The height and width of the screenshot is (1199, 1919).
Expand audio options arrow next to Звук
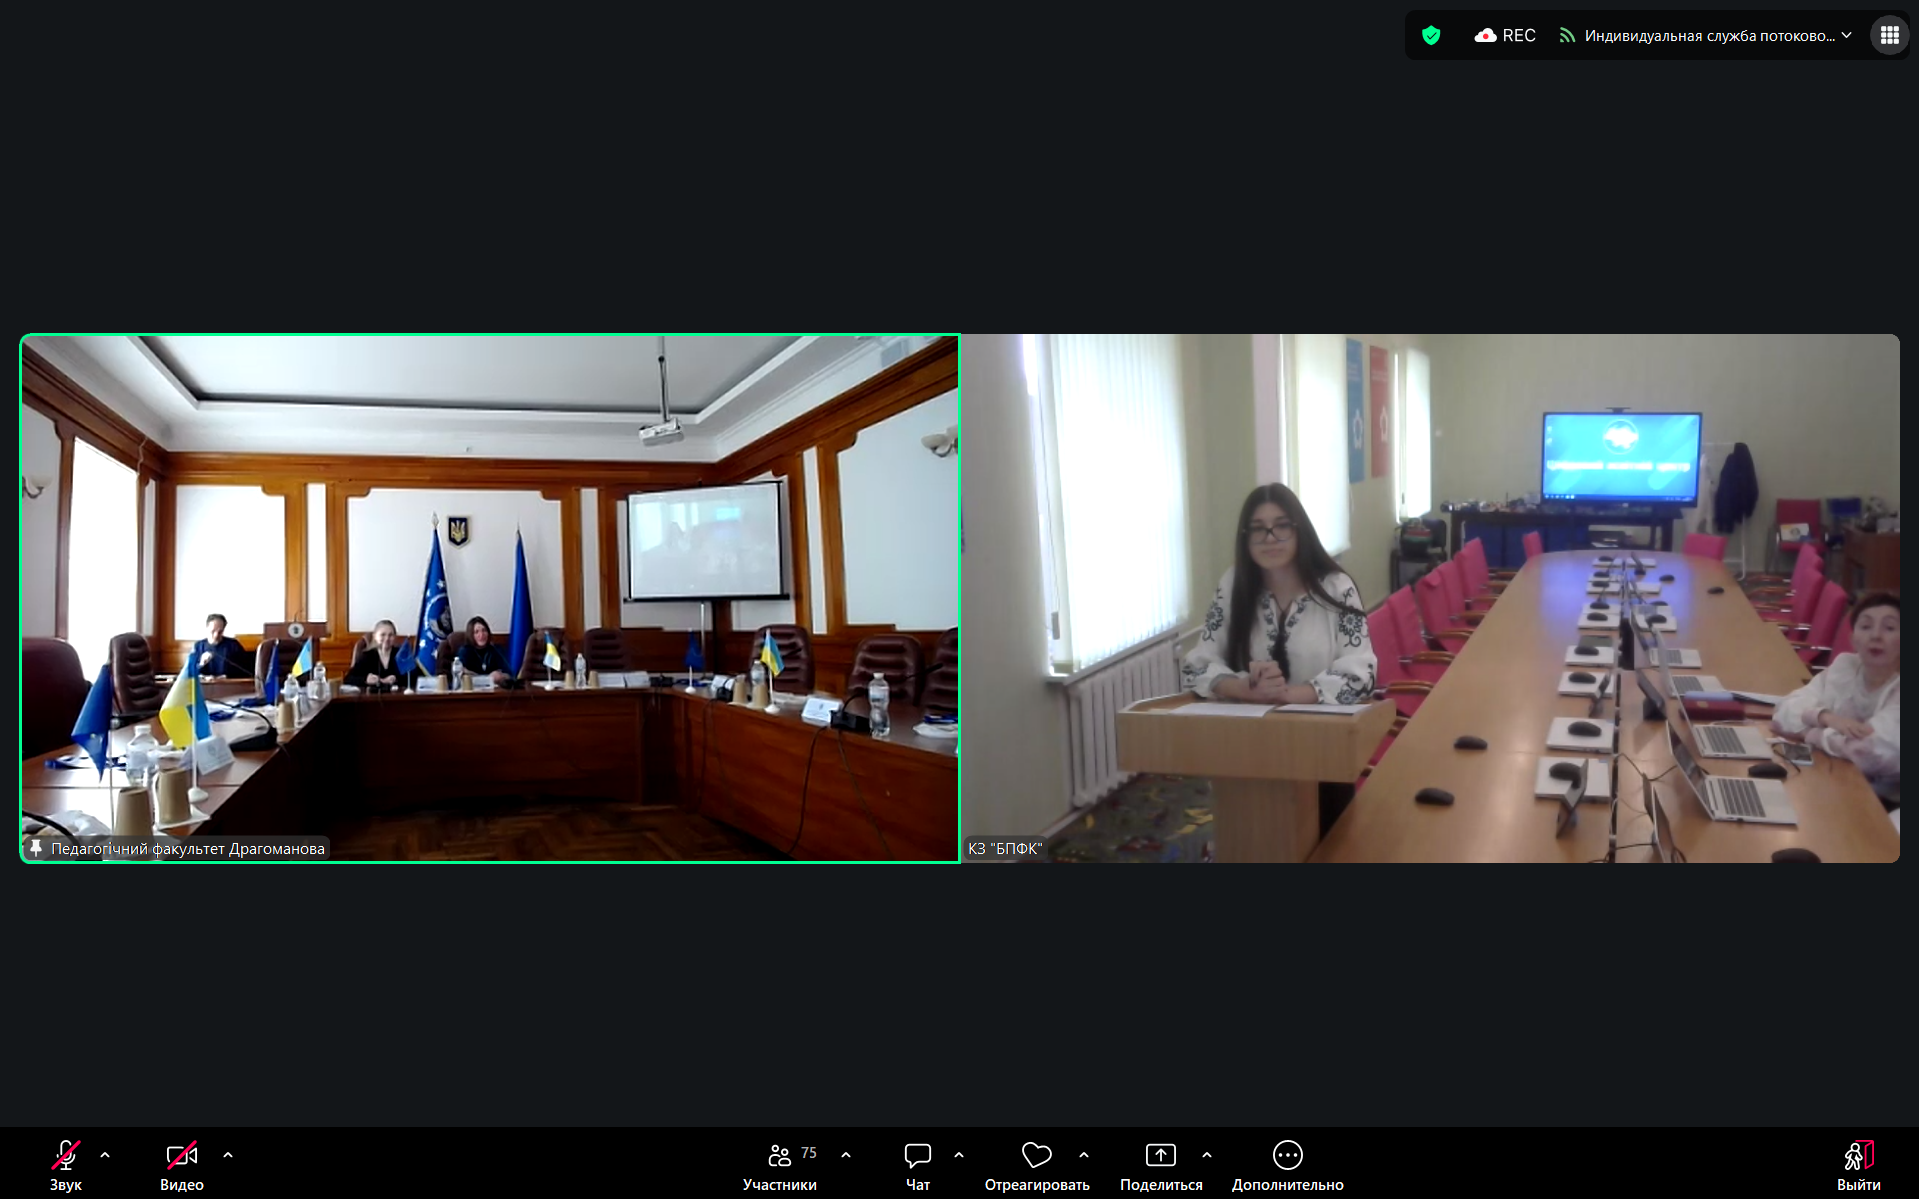pyautogui.click(x=105, y=1156)
